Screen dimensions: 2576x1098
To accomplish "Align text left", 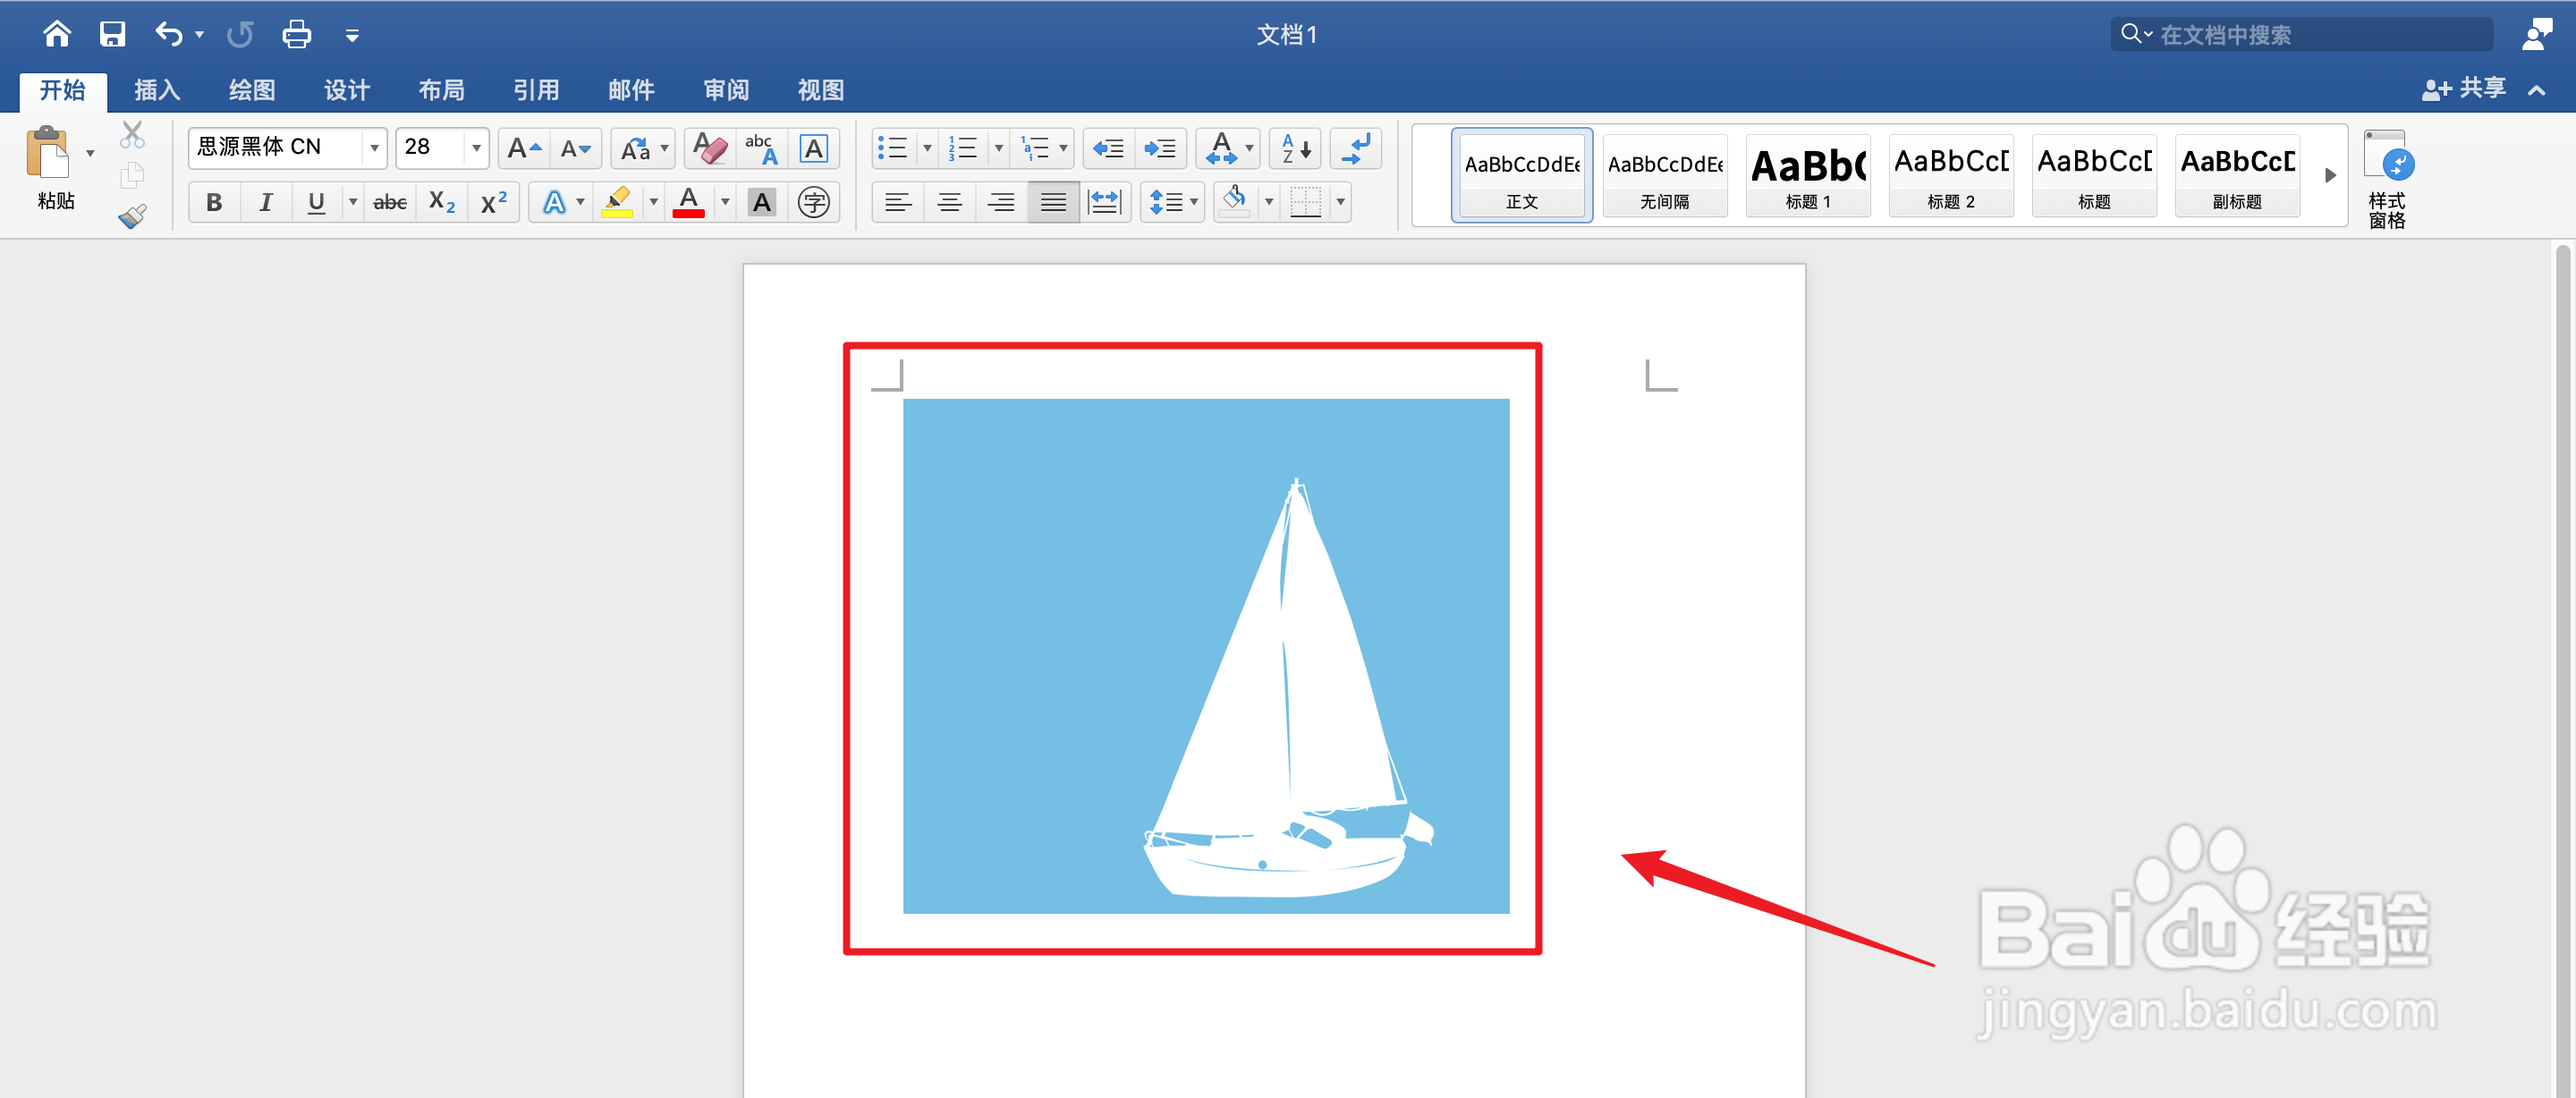I will (x=898, y=202).
